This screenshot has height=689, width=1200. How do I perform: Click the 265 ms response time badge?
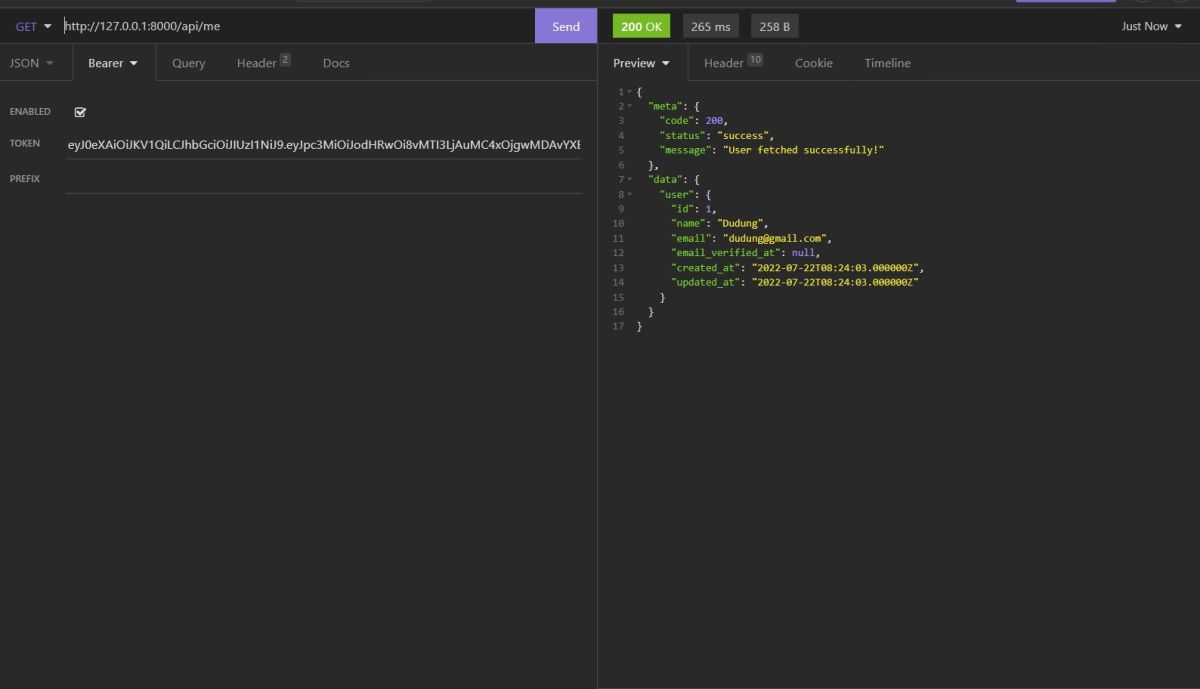(x=710, y=27)
